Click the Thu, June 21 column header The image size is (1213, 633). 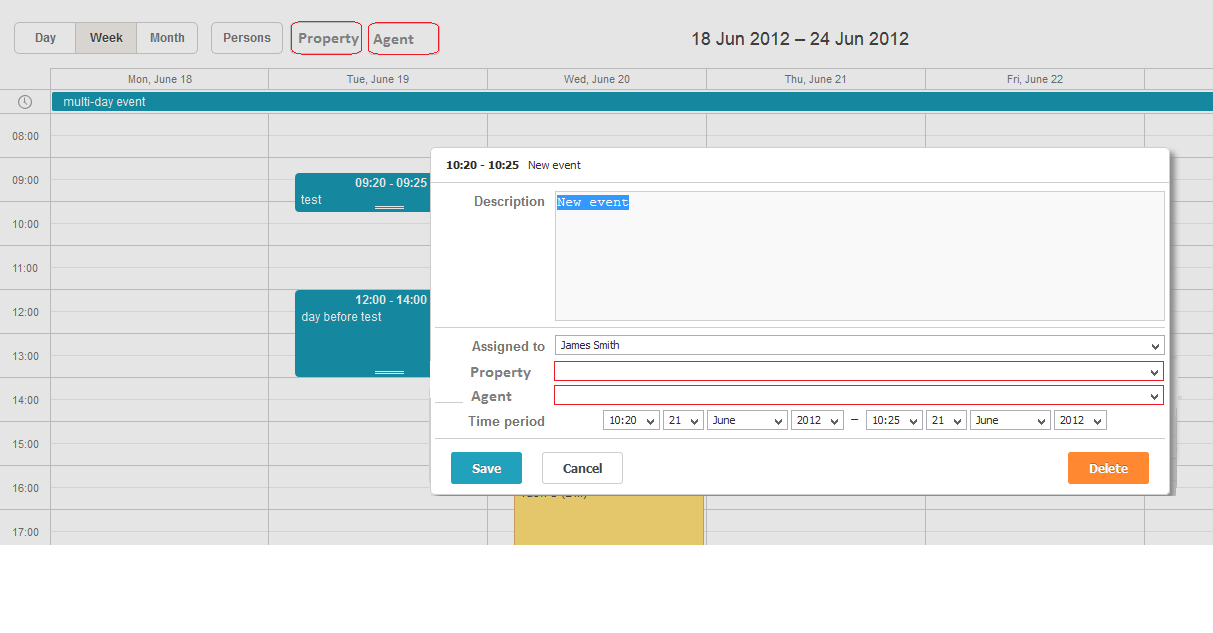[x=816, y=79]
